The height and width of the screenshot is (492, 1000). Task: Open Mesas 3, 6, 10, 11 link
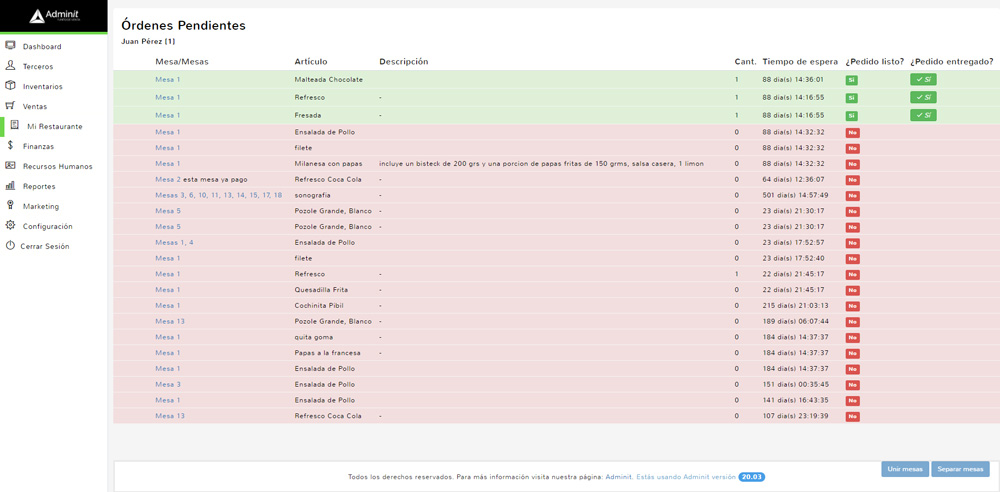tap(218, 196)
